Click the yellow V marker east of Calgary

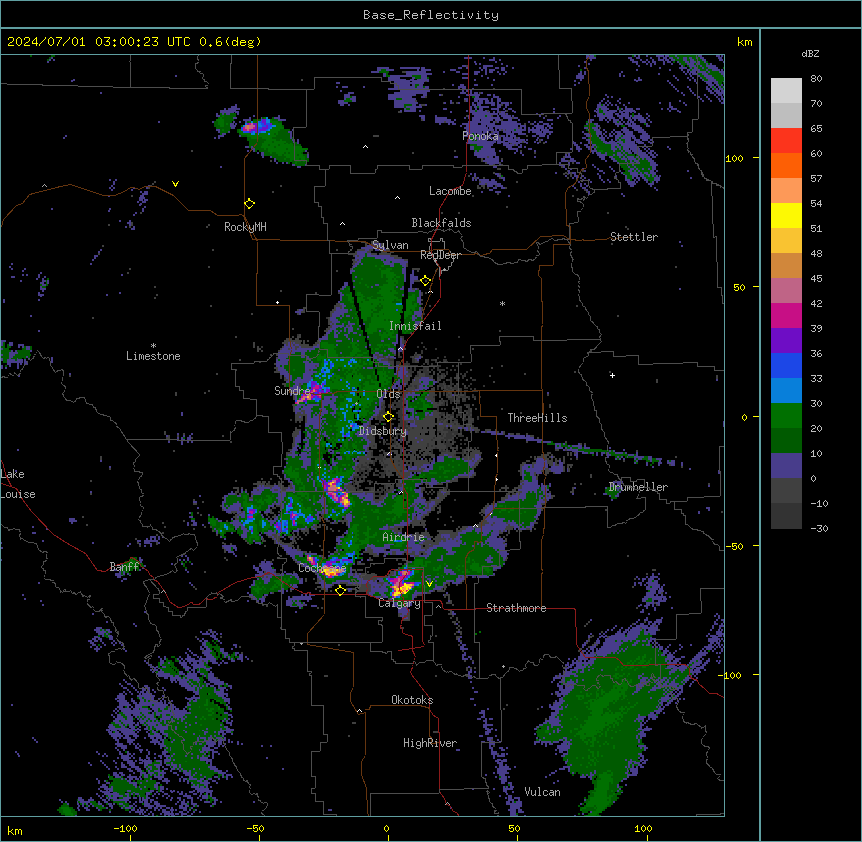(x=429, y=584)
